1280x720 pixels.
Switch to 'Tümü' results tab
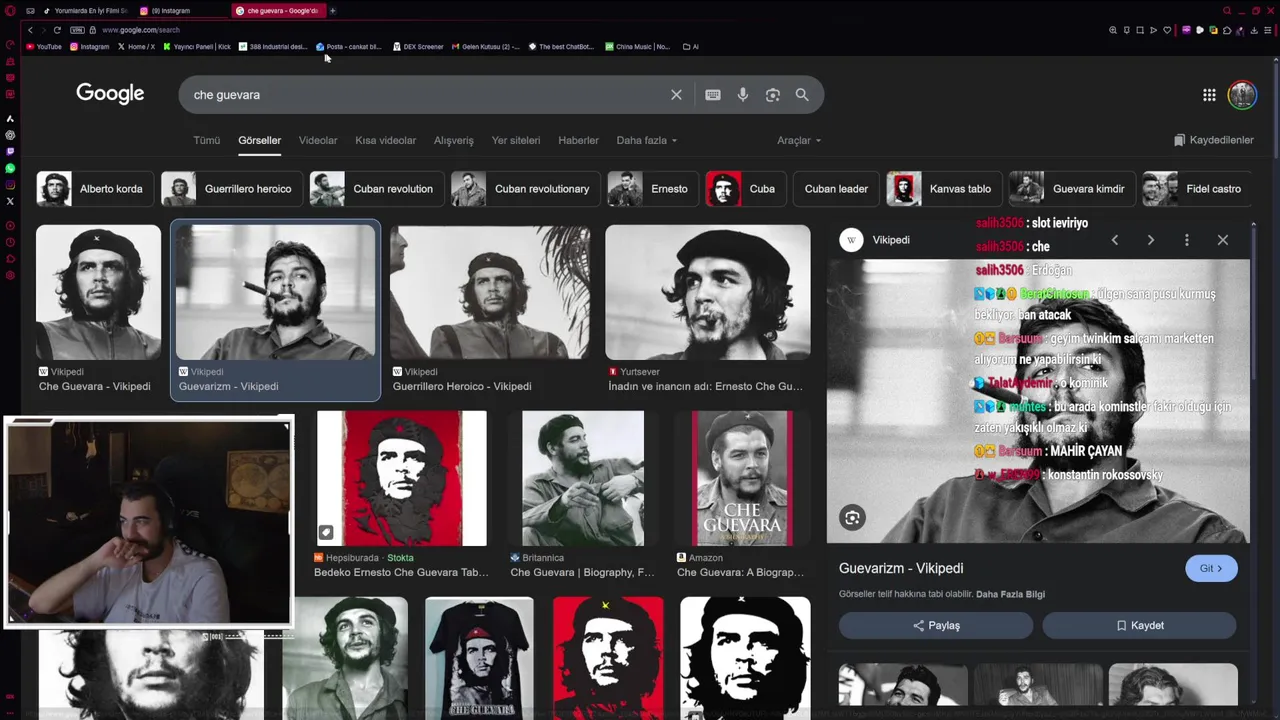point(207,140)
